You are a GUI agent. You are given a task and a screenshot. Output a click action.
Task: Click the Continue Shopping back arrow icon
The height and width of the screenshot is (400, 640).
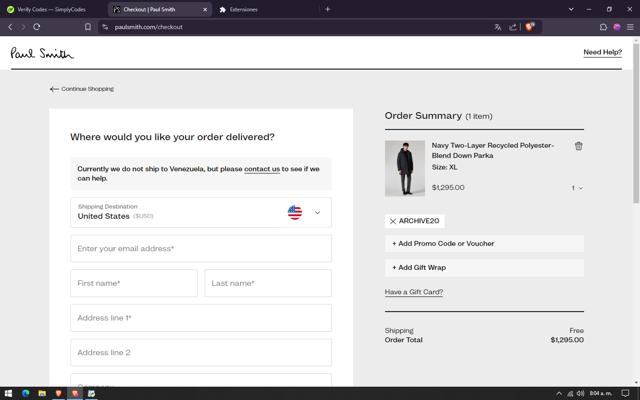54,89
